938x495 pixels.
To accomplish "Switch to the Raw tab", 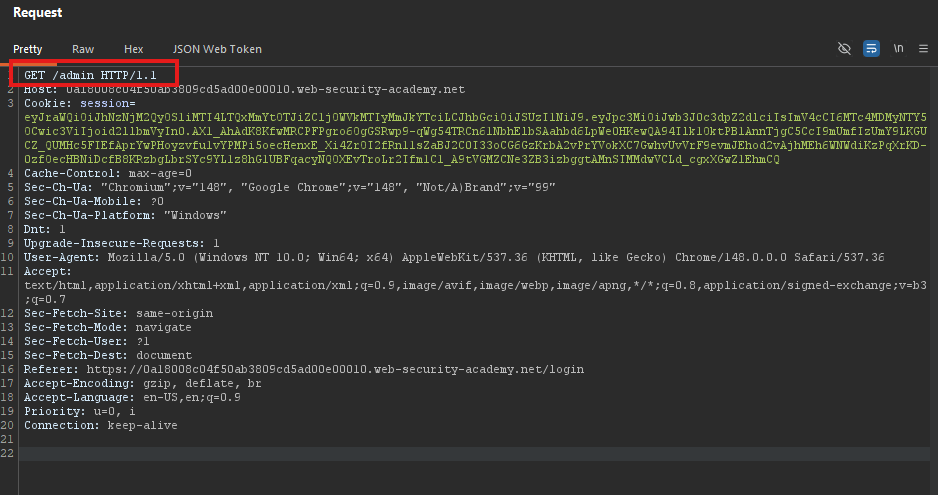I will (83, 49).
